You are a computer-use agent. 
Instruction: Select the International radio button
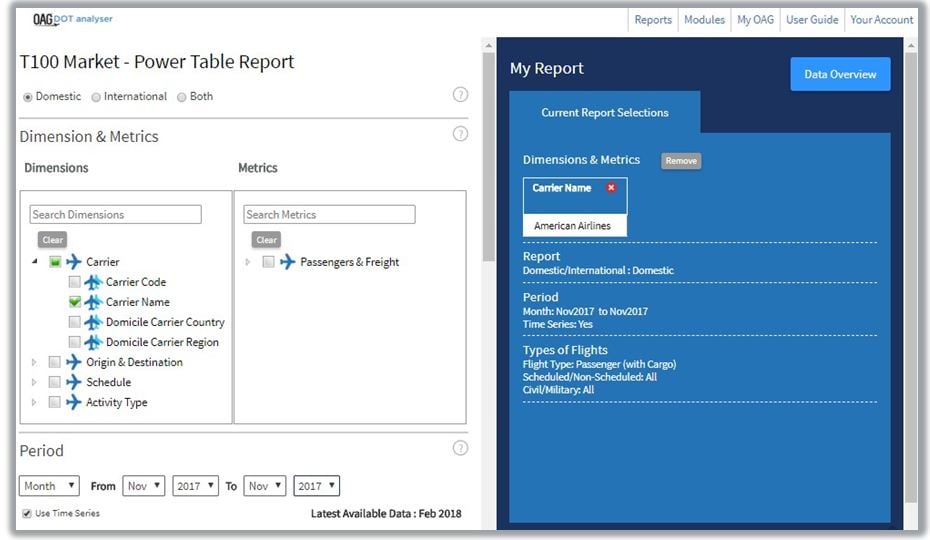(x=96, y=97)
